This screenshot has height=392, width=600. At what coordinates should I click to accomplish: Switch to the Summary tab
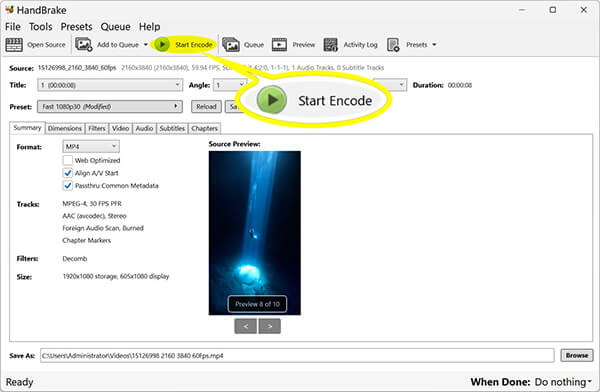27,128
